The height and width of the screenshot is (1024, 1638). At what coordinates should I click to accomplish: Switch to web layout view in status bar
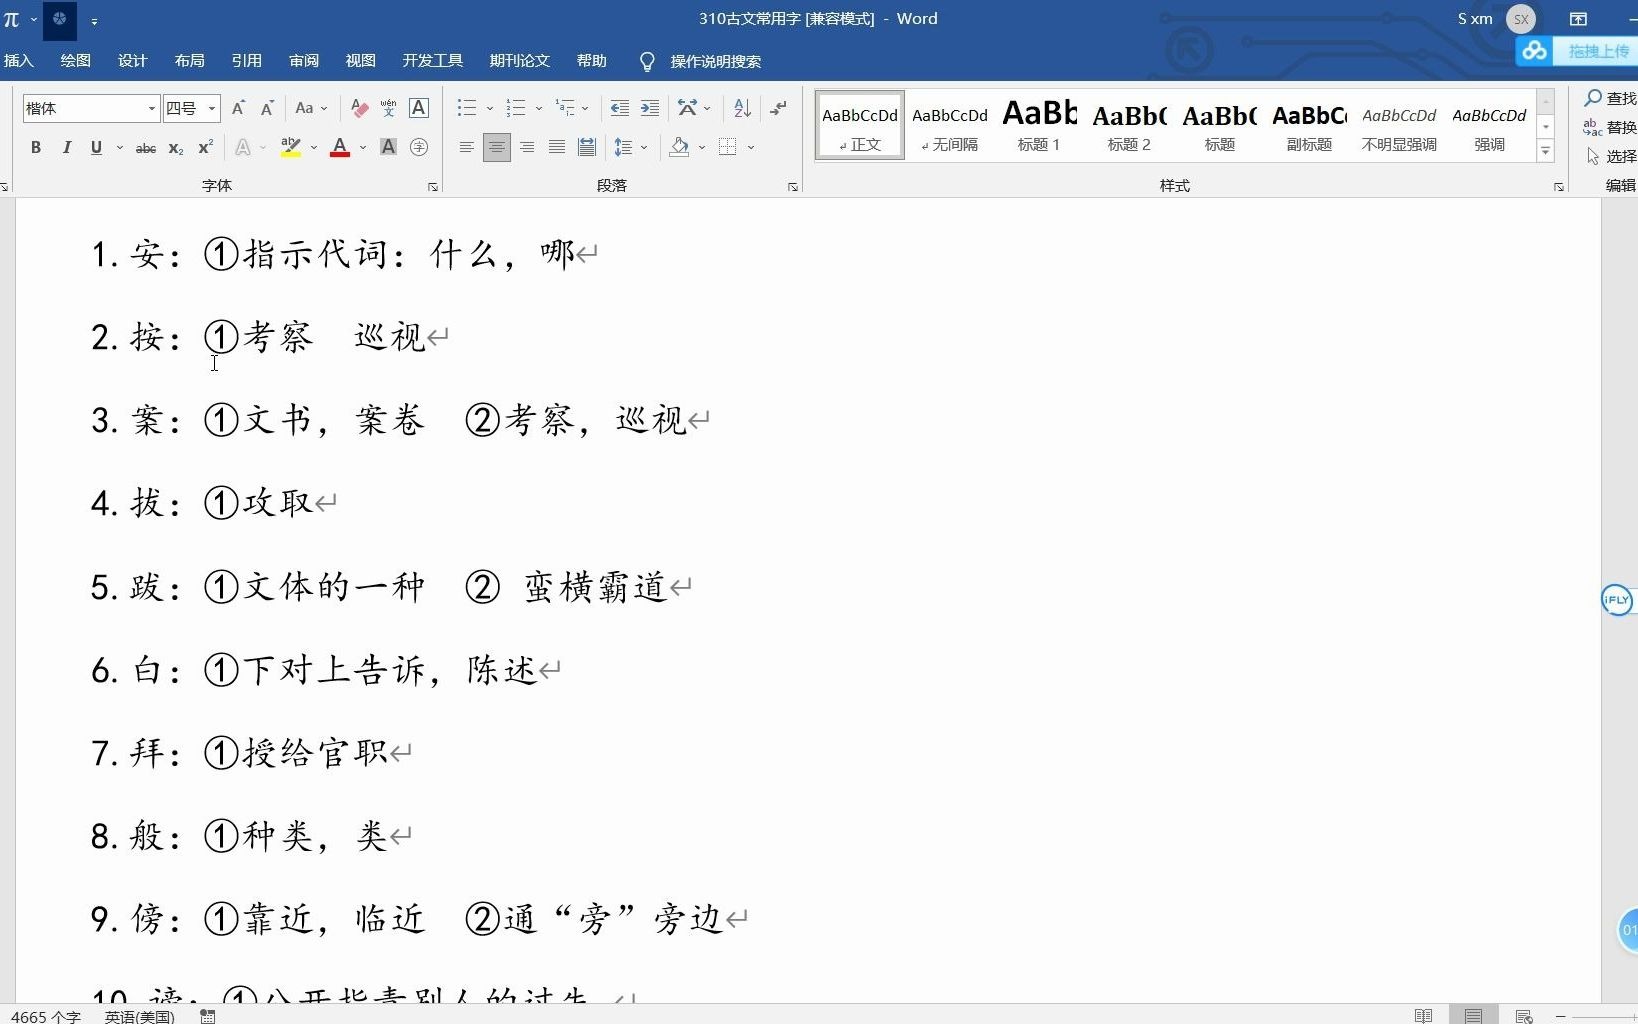[1524, 1016]
